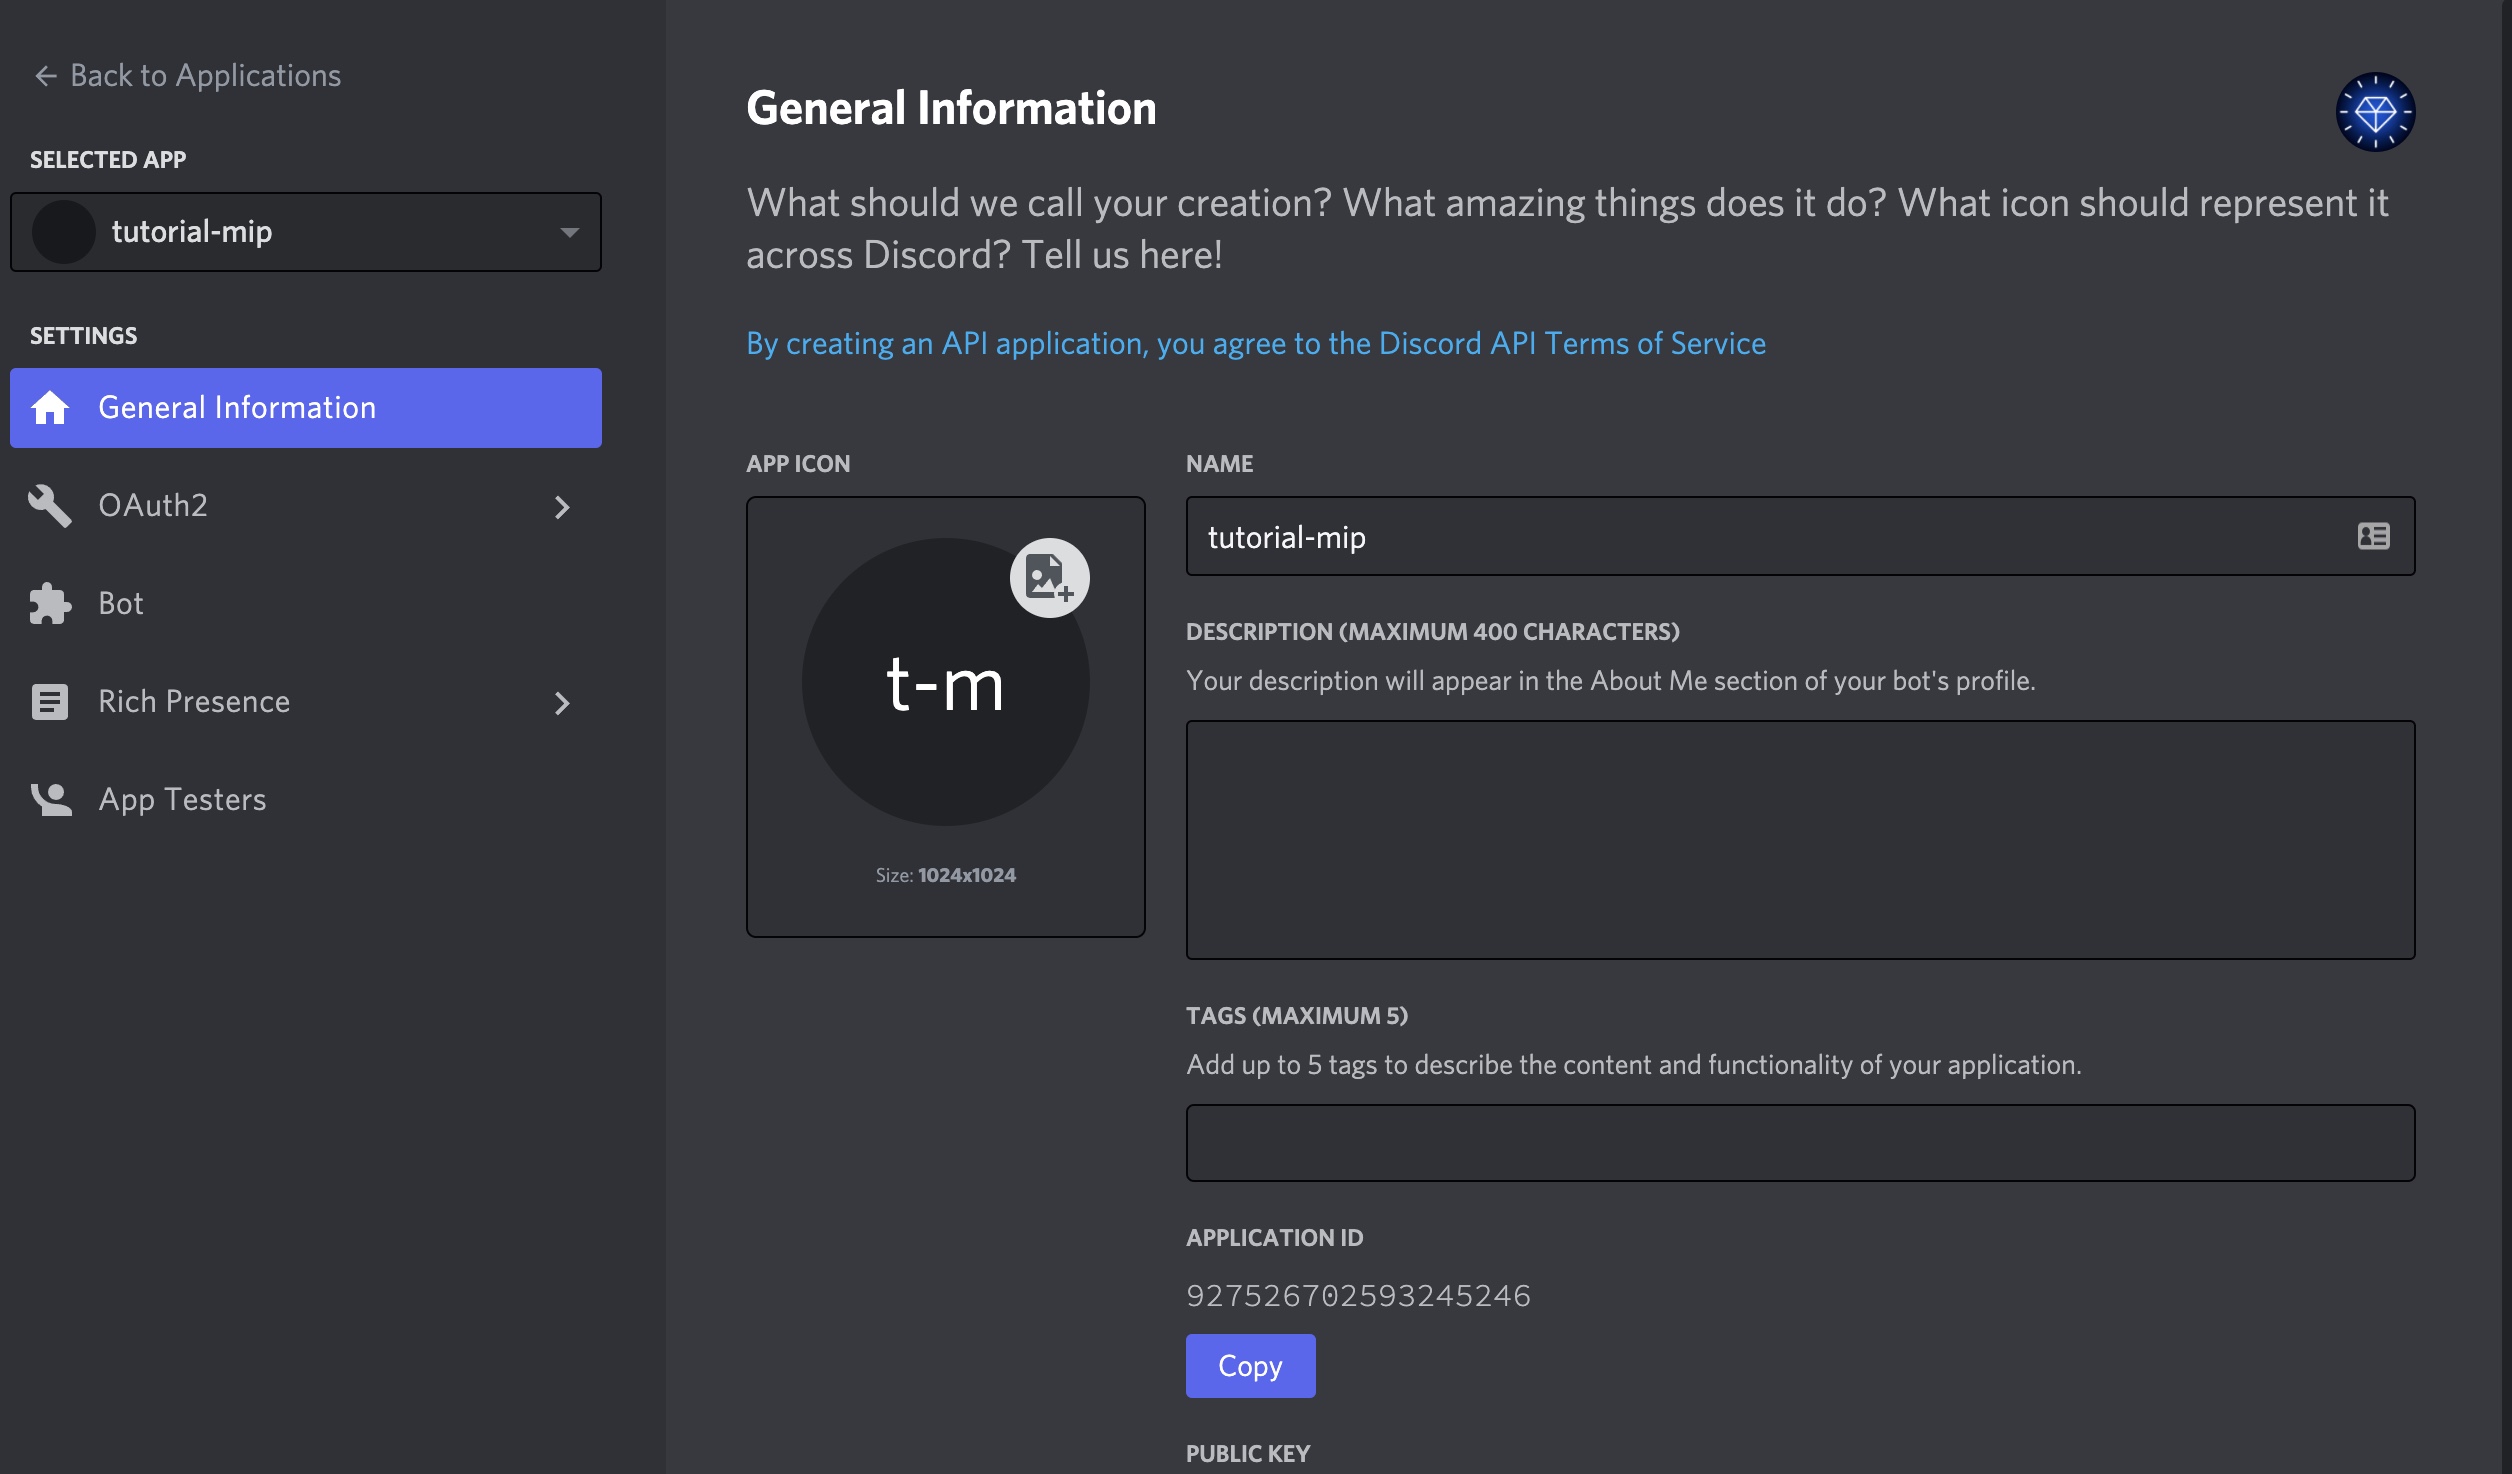
Task: Click the puzzle piece icon for Bot
Action: (x=50, y=604)
